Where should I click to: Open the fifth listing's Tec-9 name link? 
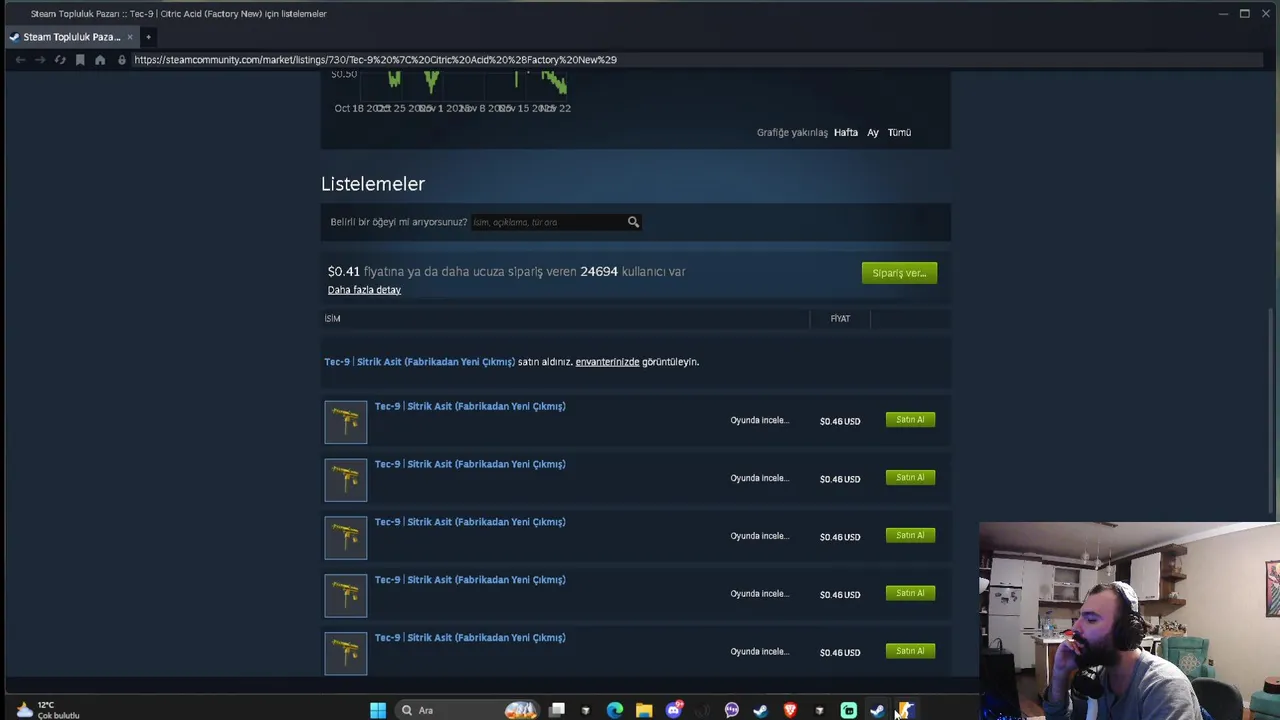tap(470, 638)
